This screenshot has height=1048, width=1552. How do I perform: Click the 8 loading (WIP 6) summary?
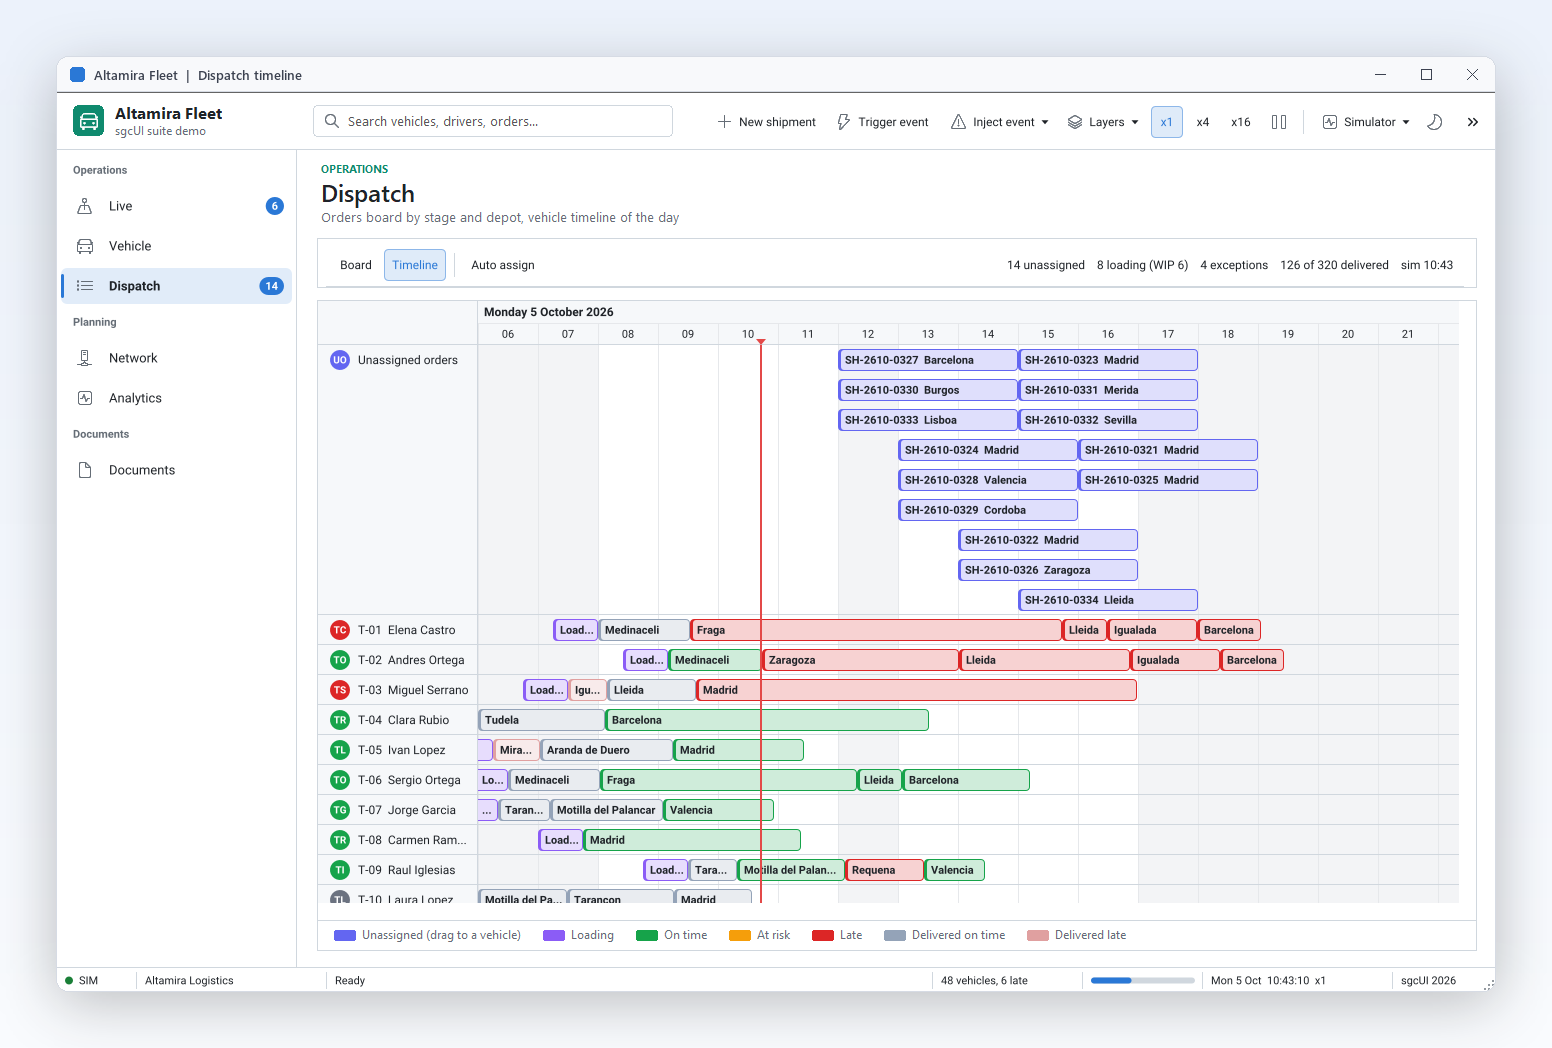pos(1142,265)
